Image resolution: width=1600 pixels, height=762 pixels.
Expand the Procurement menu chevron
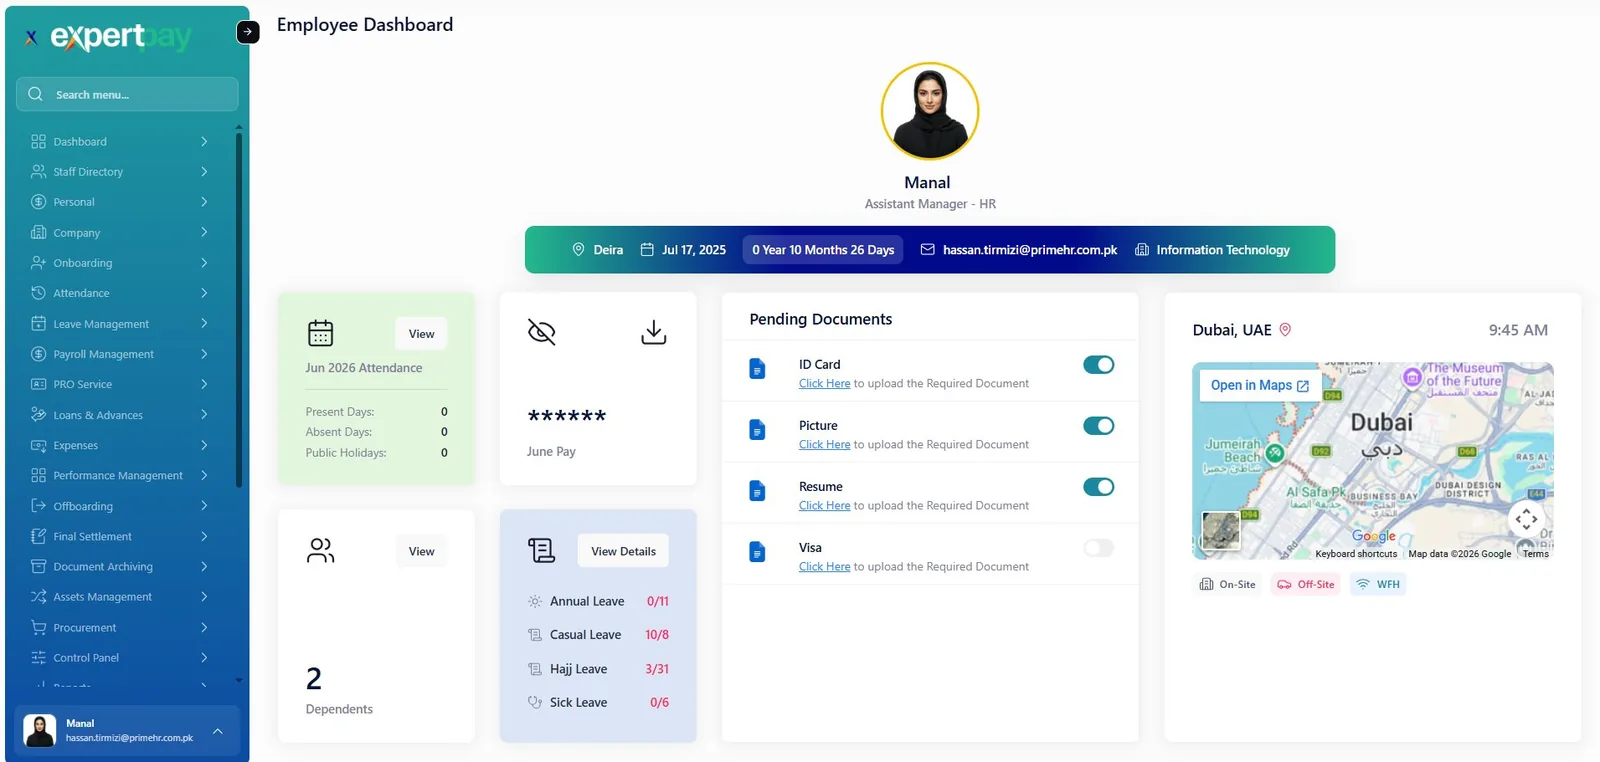(204, 627)
